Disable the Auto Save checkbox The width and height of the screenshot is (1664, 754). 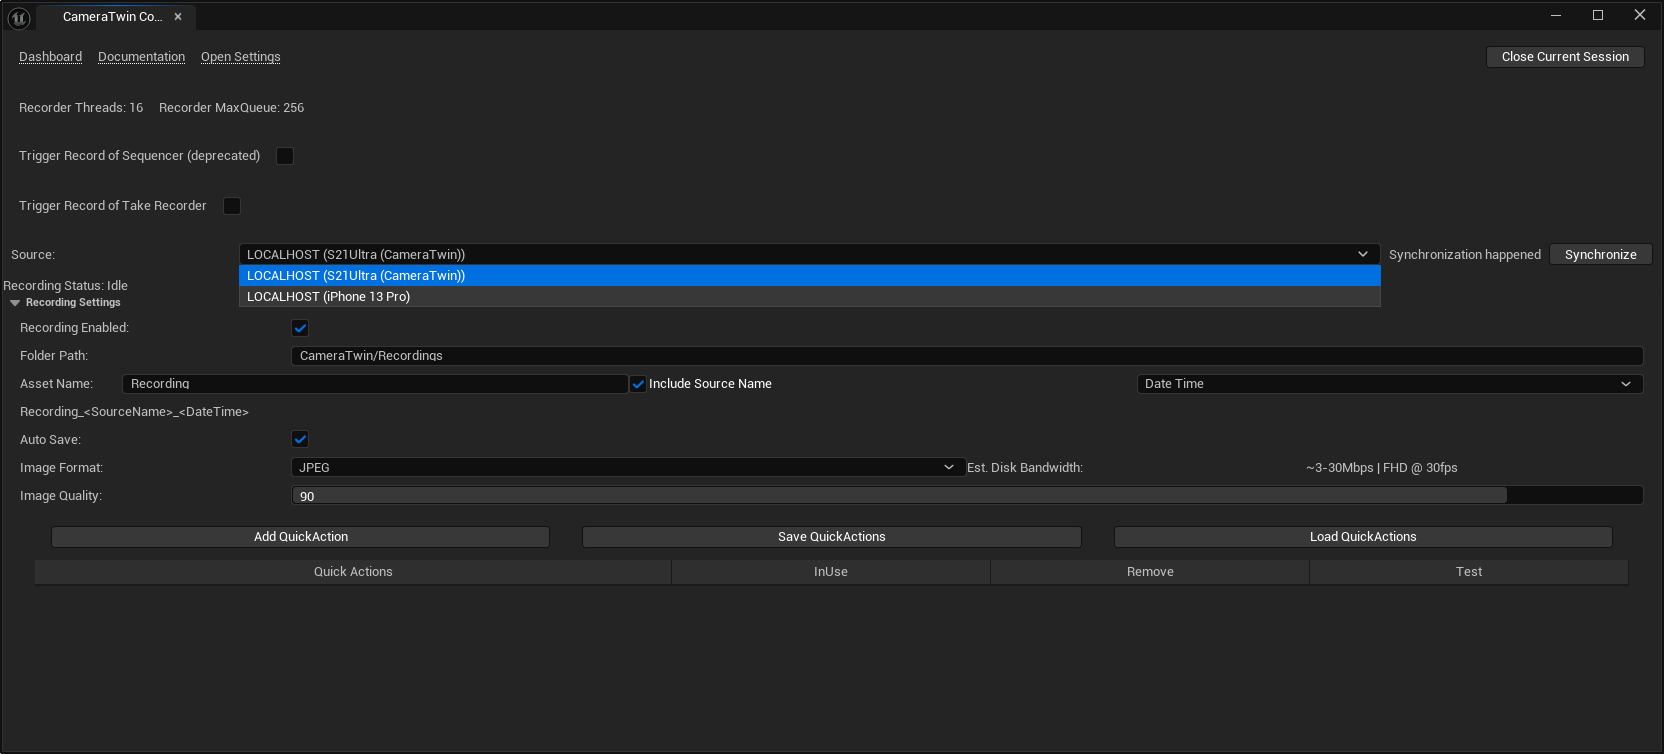(x=300, y=440)
